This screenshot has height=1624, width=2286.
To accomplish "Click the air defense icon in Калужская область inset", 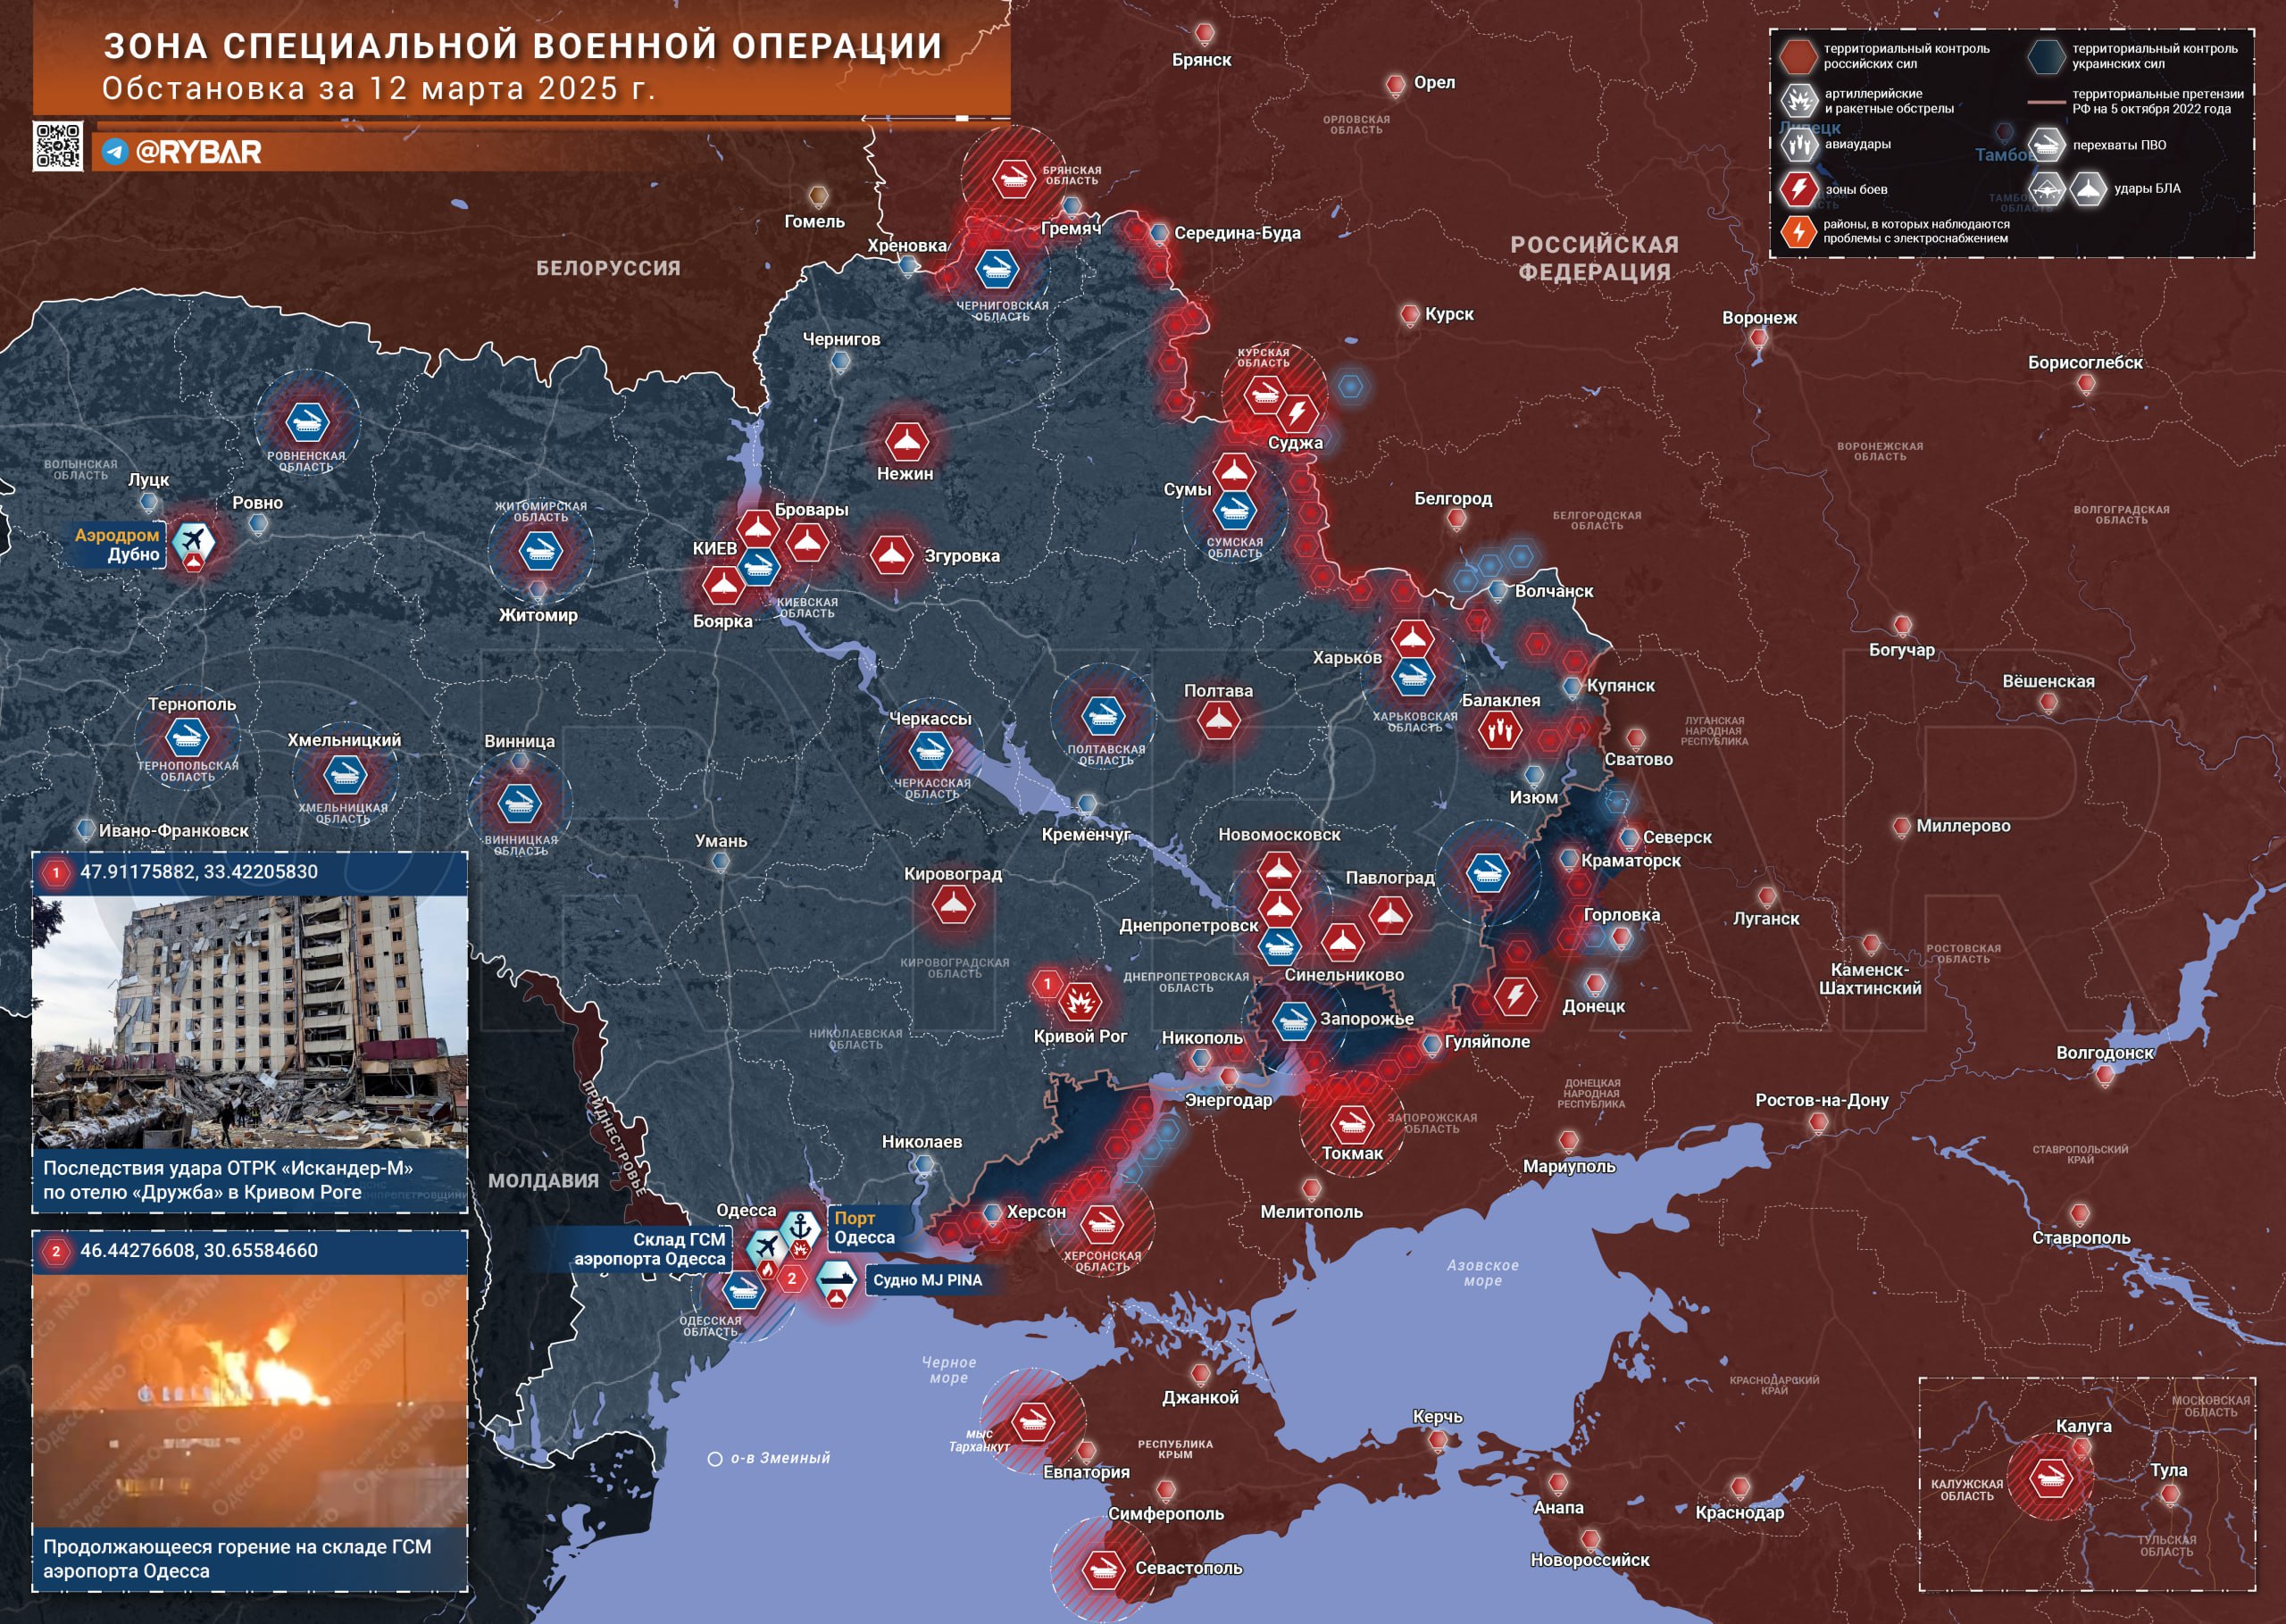I will tap(2051, 1477).
